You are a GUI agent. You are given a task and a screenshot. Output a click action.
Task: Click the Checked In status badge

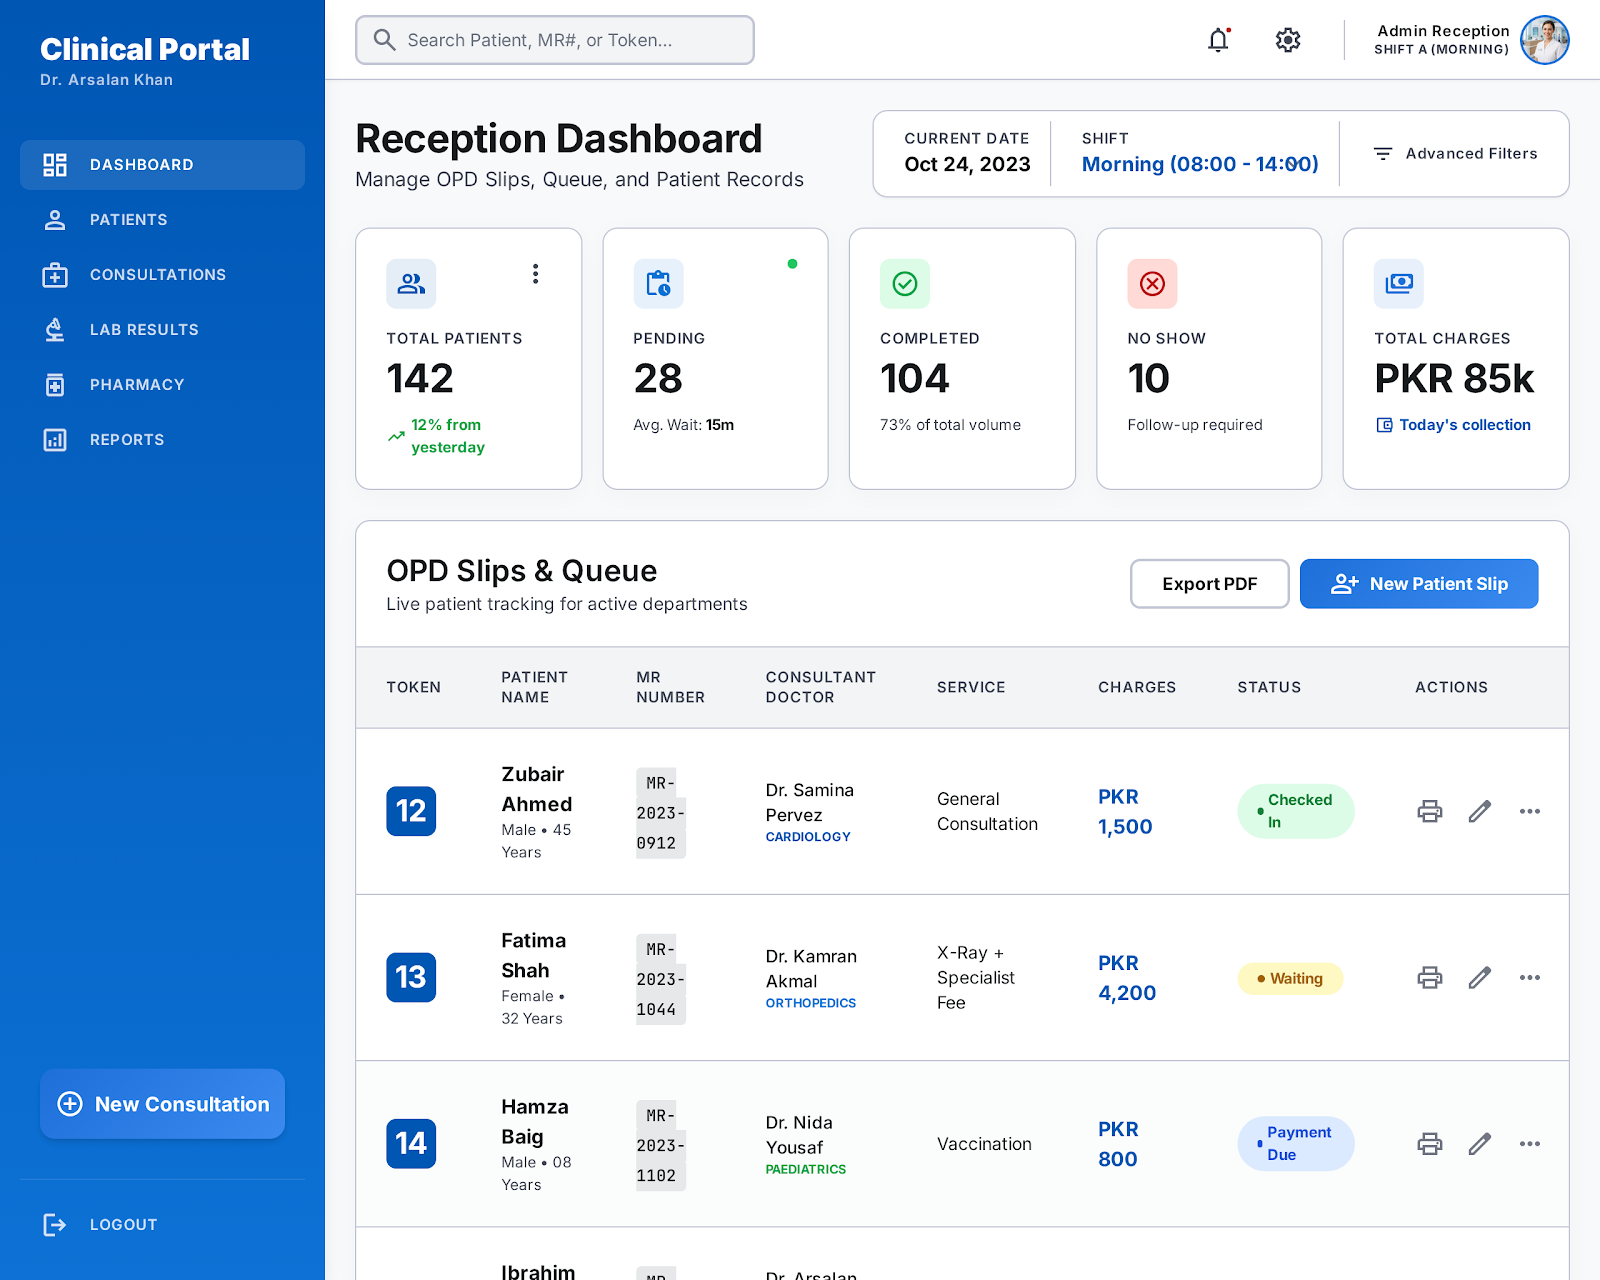click(1296, 811)
